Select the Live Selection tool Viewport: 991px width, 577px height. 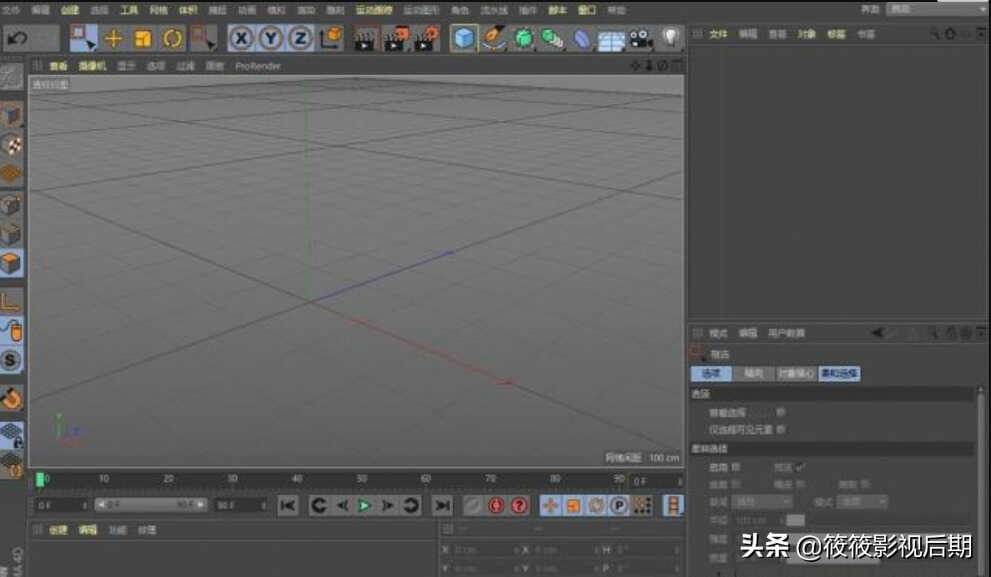83,39
